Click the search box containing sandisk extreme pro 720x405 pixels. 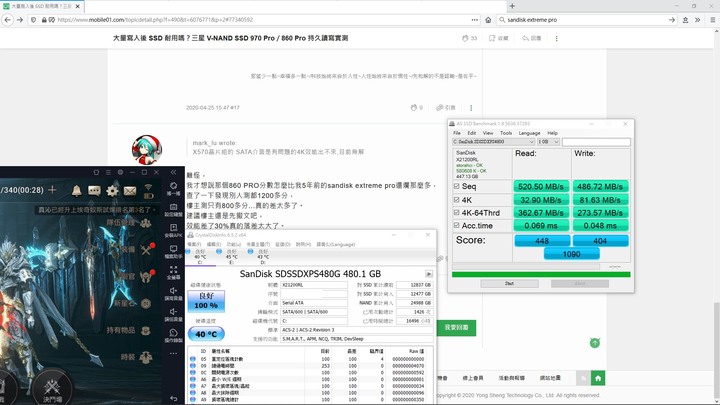click(x=587, y=20)
